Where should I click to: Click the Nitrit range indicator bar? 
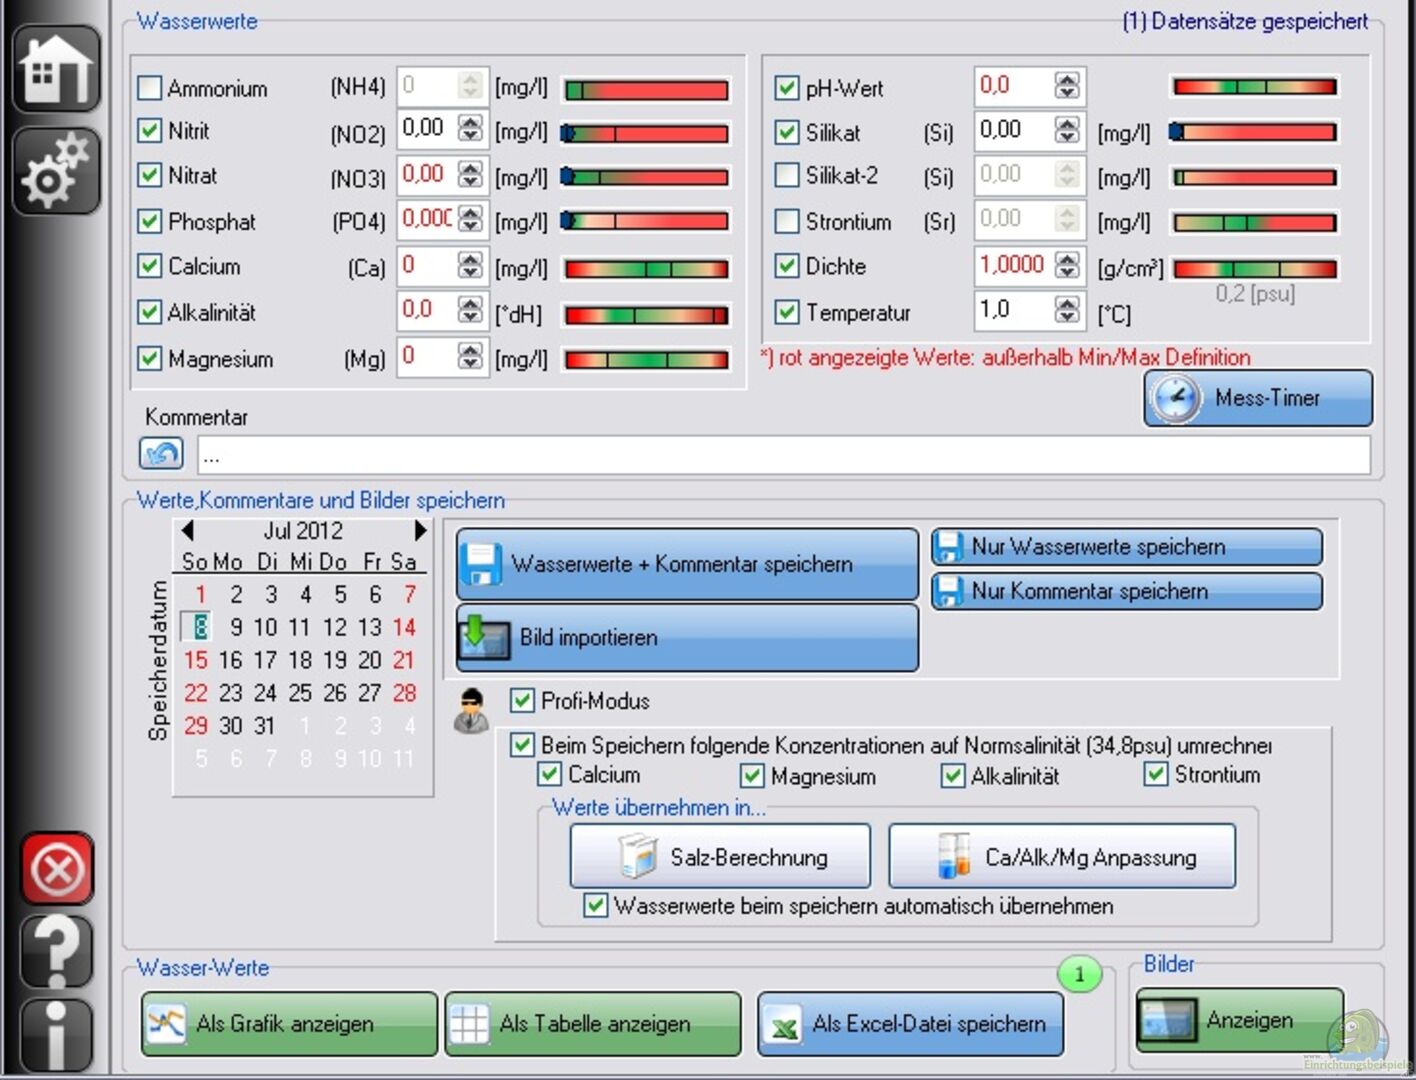pyautogui.click(x=646, y=134)
